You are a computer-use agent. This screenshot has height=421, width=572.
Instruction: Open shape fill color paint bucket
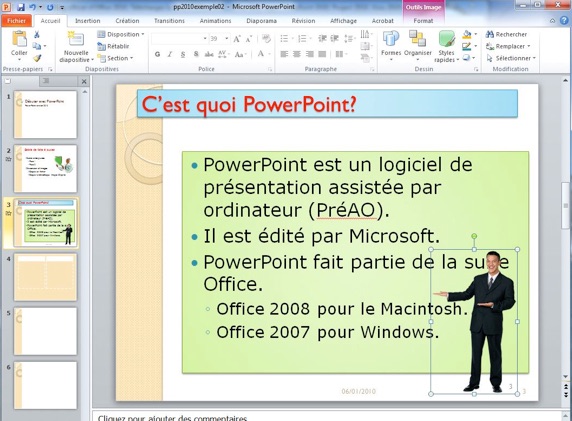click(x=467, y=35)
